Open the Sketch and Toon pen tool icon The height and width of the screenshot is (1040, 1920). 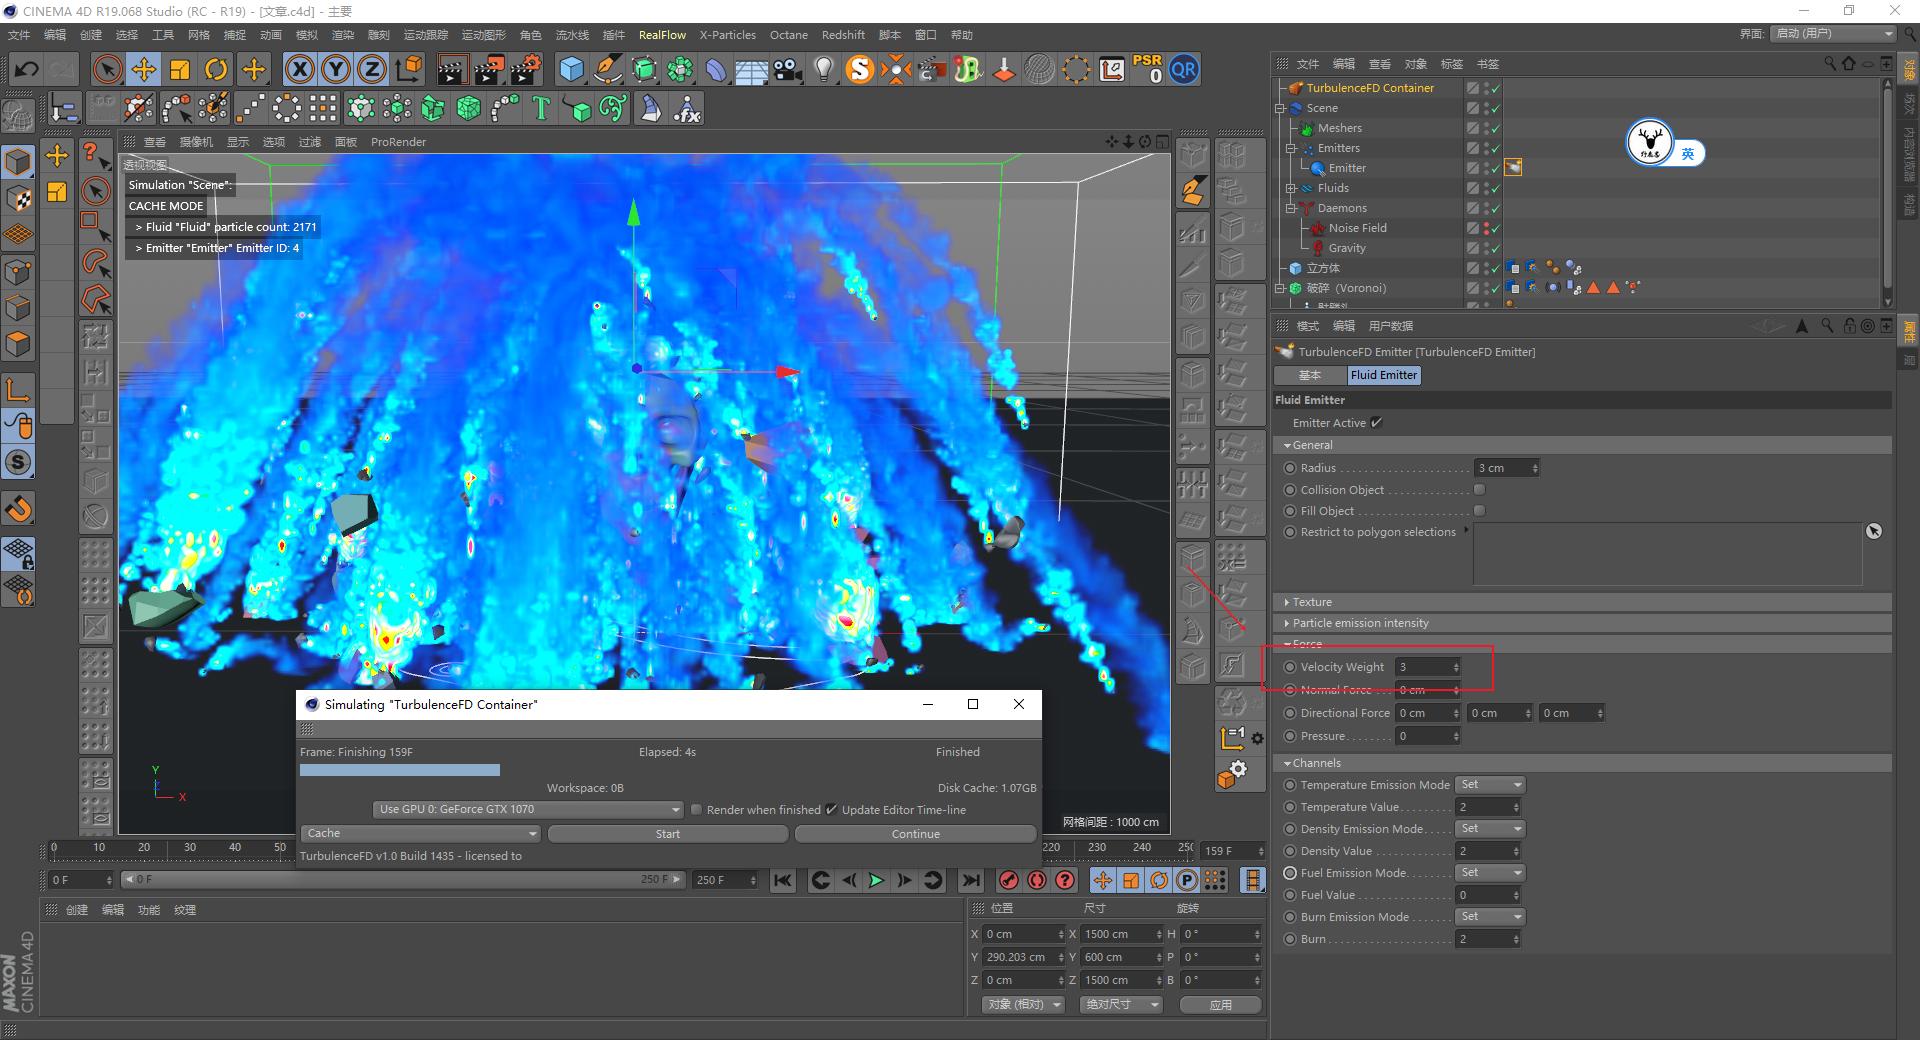607,69
